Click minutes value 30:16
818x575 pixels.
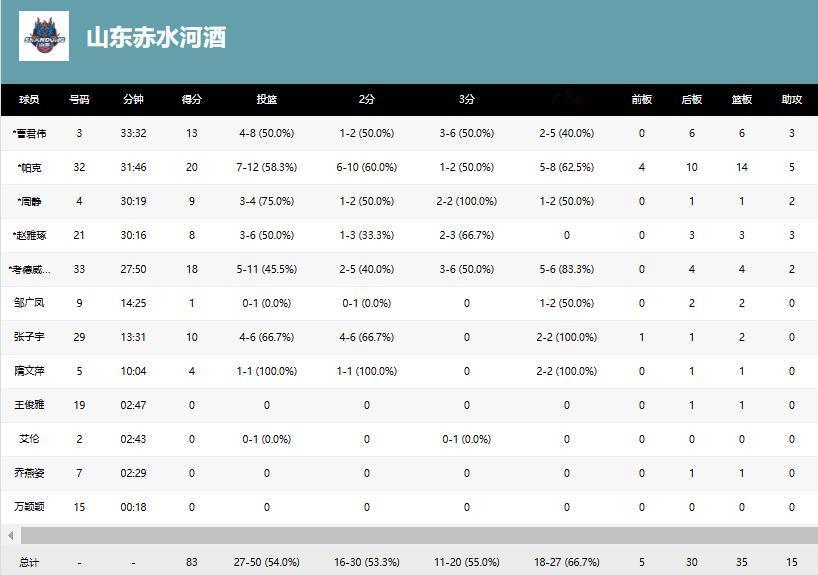134,235
